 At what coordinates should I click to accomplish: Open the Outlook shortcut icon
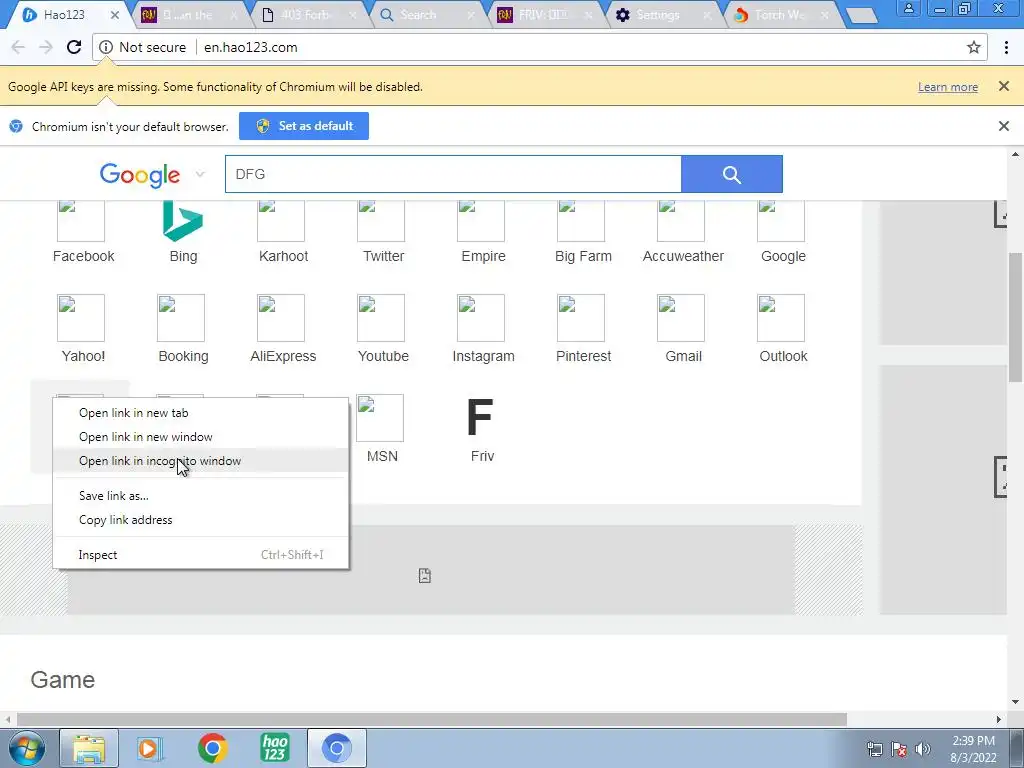coord(780,318)
